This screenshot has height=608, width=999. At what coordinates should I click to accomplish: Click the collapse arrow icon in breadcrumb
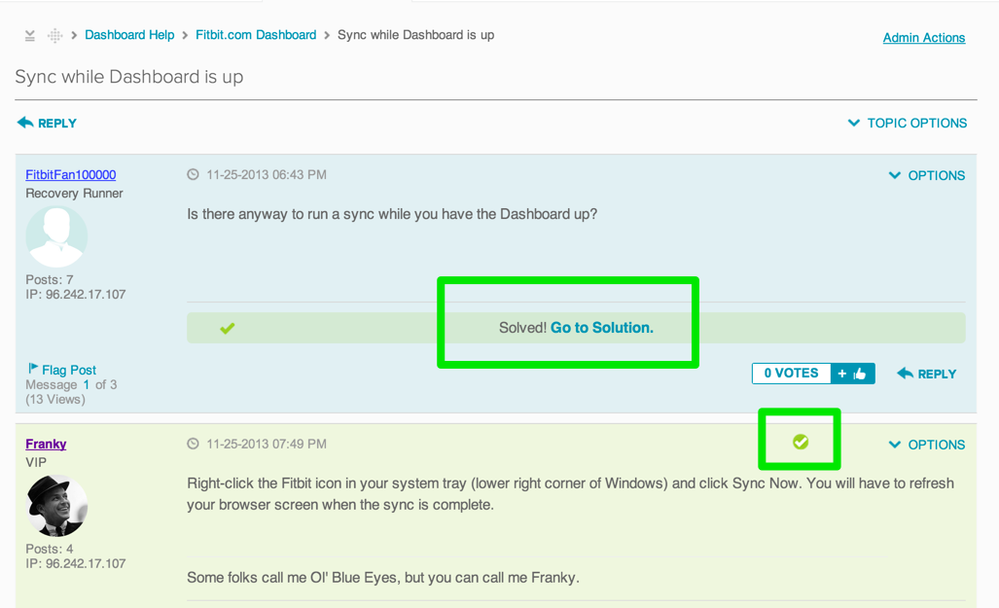tap(30, 36)
